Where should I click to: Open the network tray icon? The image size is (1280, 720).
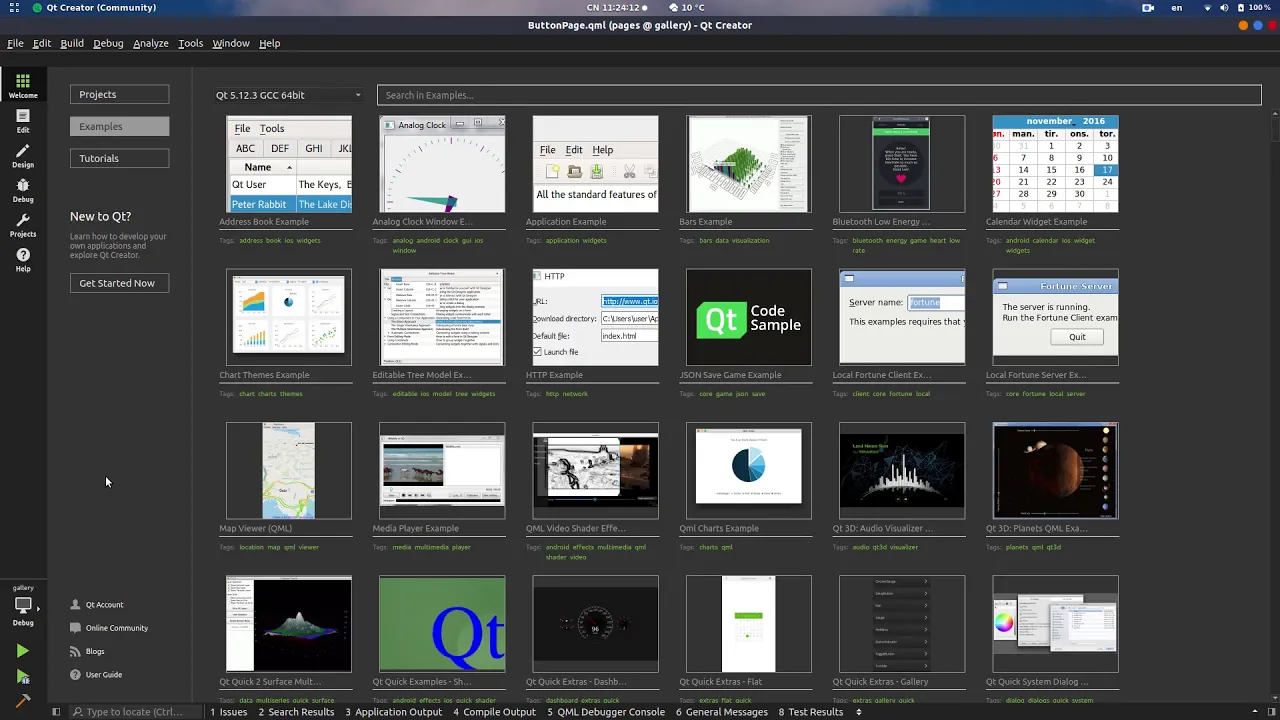coord(1207,7)
